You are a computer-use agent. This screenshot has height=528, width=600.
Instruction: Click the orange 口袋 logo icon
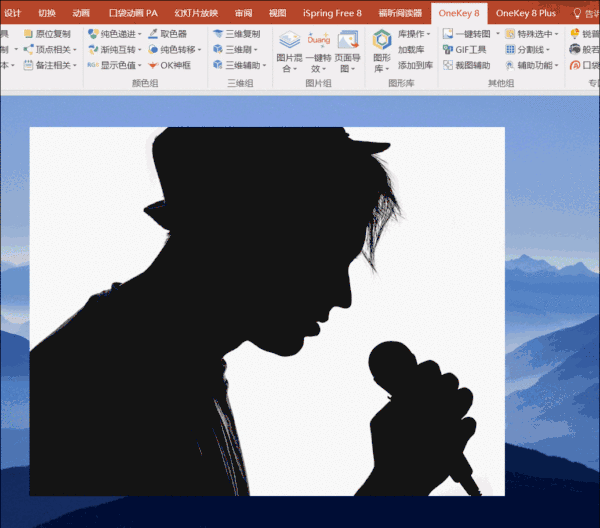[x=574, y=65]
